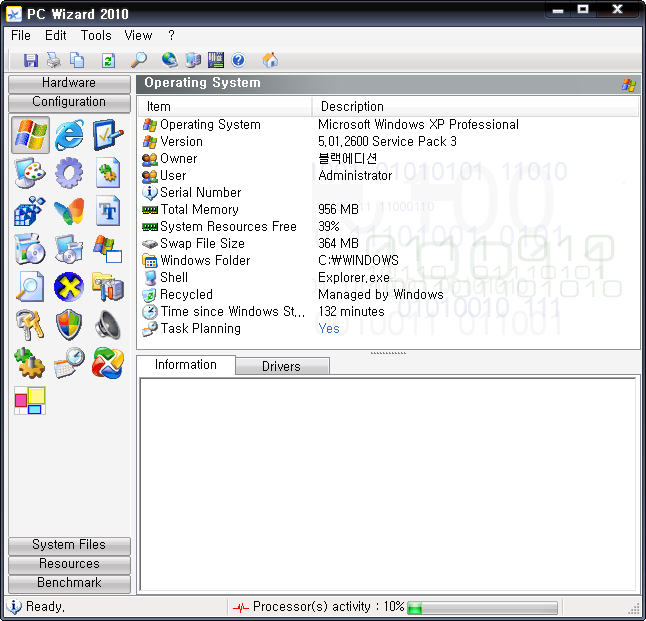
Task: Select the Time since Windows St... row
Action: pyautogui.click(x=388, y=312)
